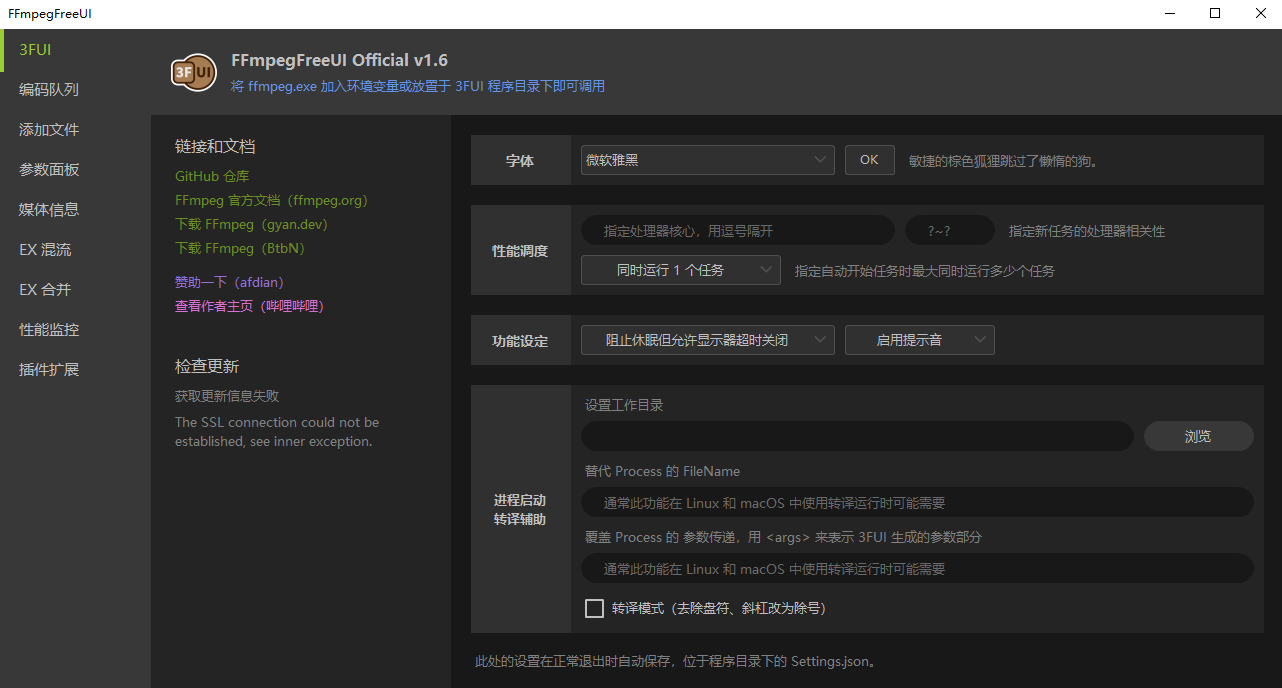
Task: Open FFmpeg 官方文档 (ffmpeg.org) link
Action: (x=271, y=200)
